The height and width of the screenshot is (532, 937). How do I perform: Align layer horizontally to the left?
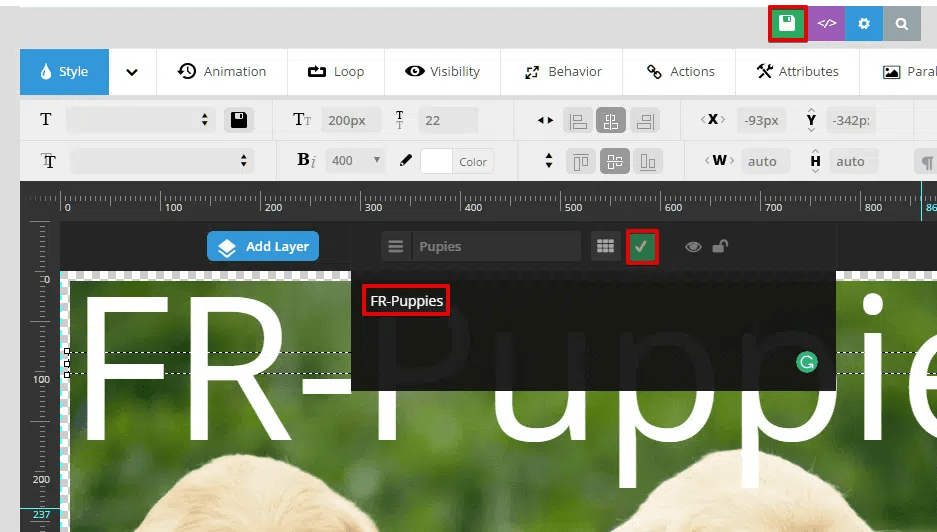click(x=578, y=121)
